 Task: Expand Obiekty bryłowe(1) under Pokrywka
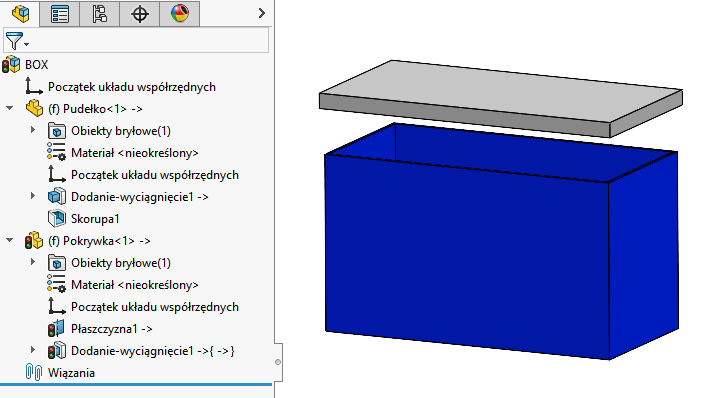click(x=33, y=262)
